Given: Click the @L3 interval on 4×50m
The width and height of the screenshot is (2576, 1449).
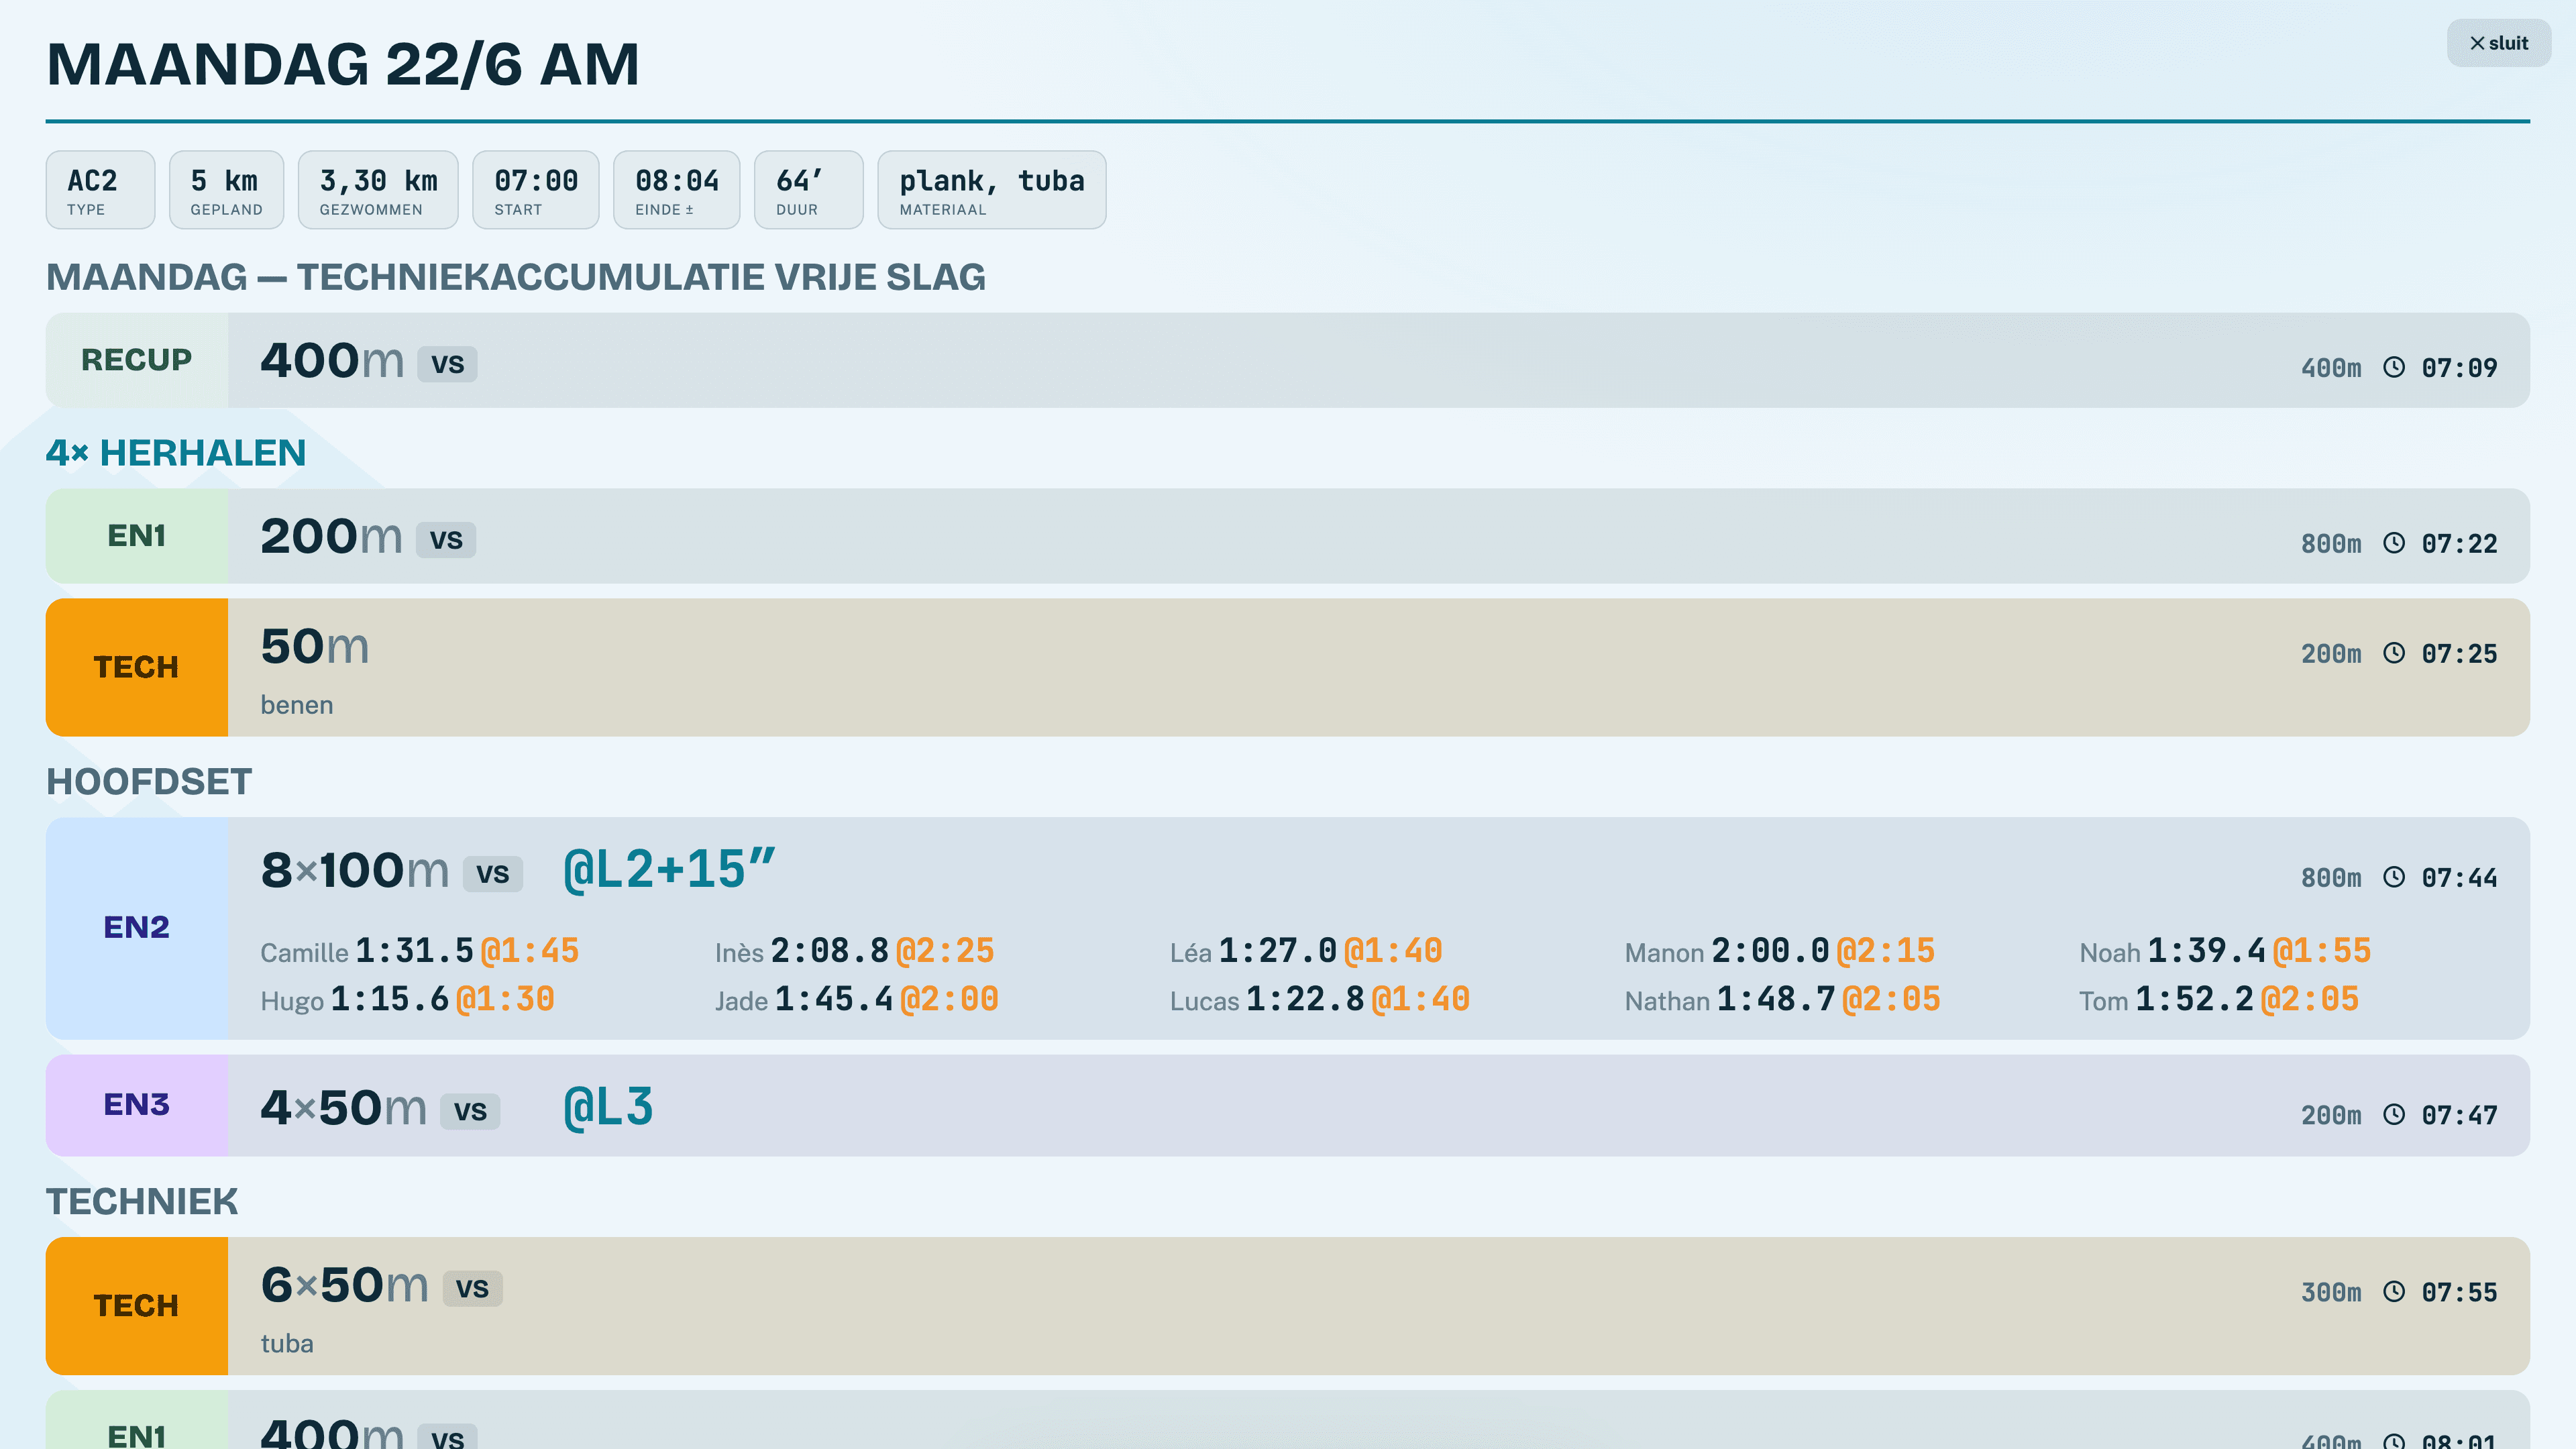Looking at the screenshot, I should (x=608, y=1107).
